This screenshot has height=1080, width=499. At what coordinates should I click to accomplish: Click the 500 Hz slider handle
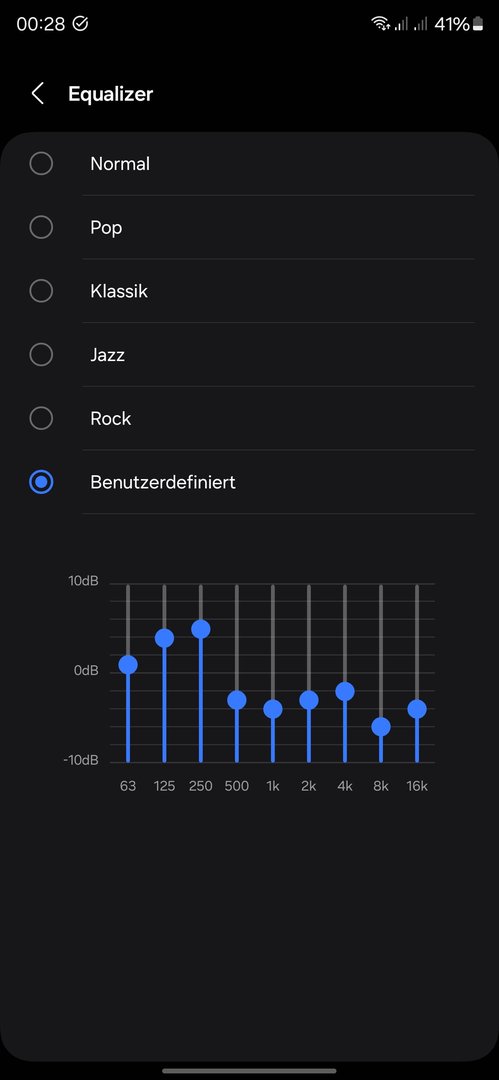click(x=236, y=700)
